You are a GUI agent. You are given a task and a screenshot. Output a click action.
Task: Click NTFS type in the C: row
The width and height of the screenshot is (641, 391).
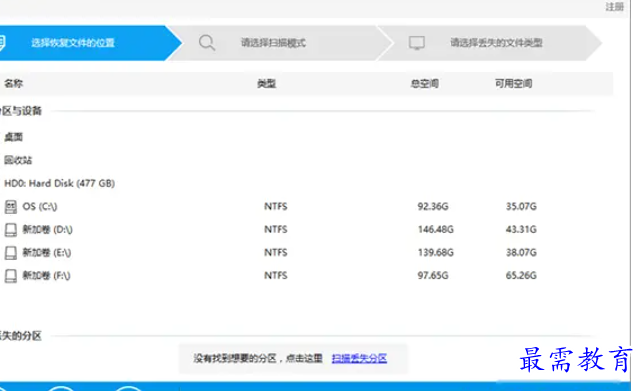tap(276, 207)
